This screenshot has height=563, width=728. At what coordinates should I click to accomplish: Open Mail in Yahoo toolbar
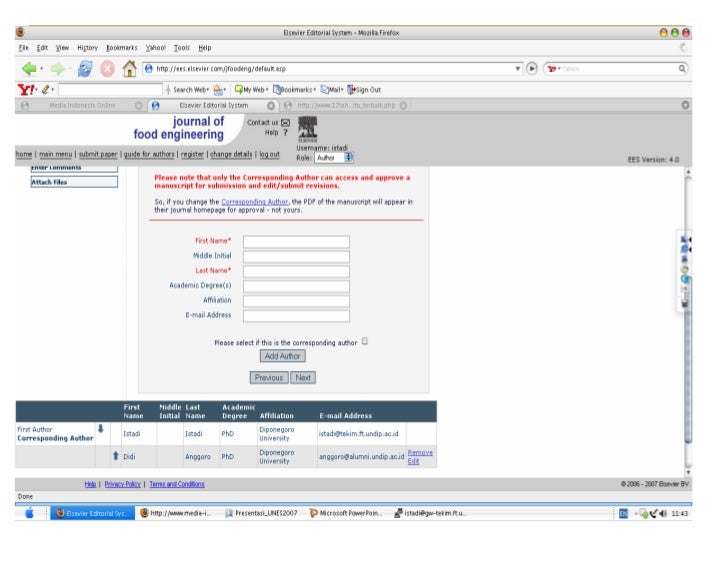click(x=332, y=90)
